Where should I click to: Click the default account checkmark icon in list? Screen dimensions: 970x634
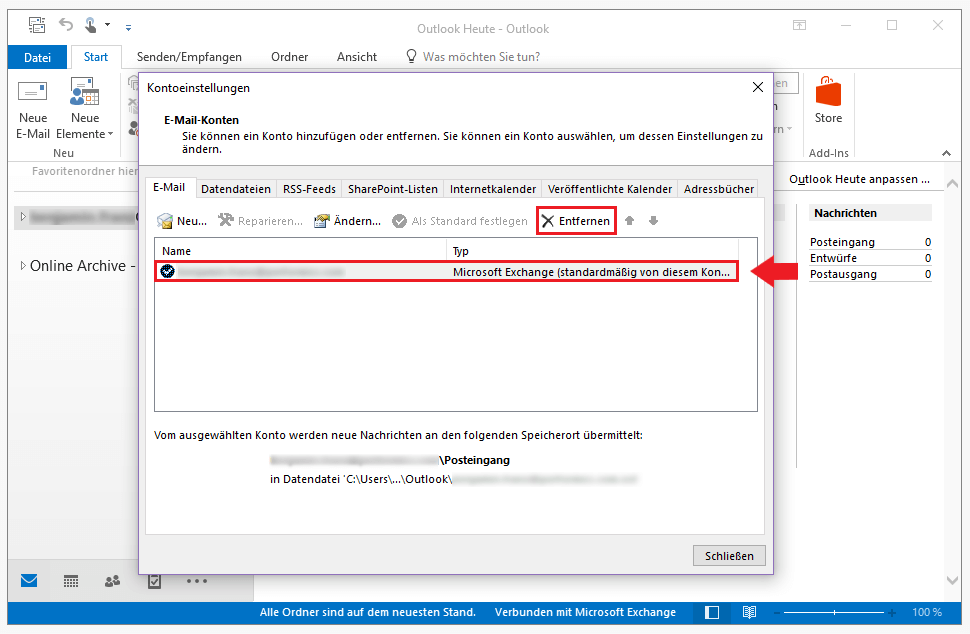(167, 271)
